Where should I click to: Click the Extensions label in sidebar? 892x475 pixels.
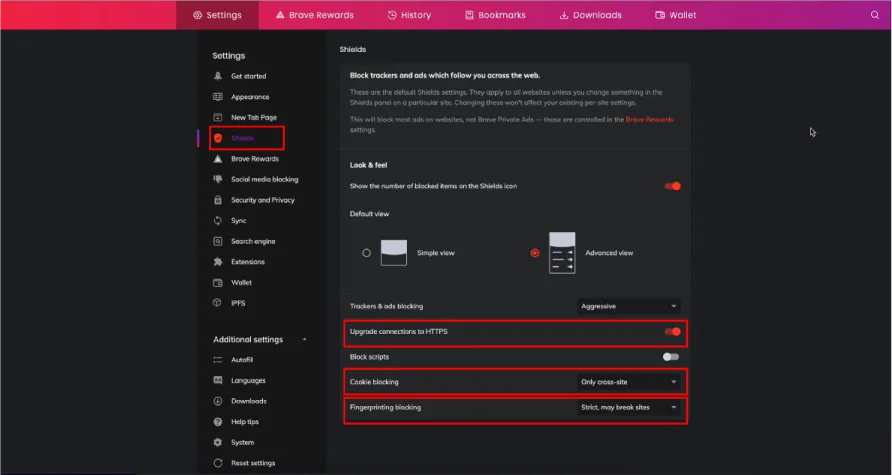(x=248, y=262)
